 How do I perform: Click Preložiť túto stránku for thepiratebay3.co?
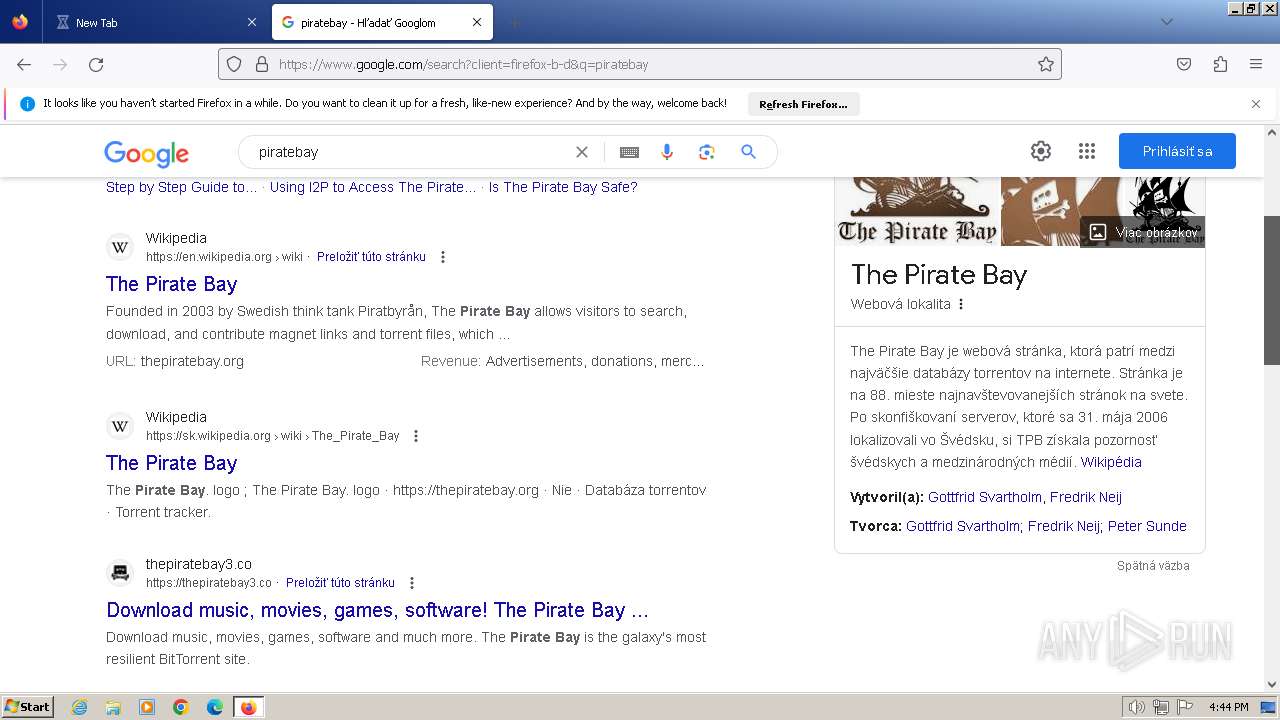[340, 583]
